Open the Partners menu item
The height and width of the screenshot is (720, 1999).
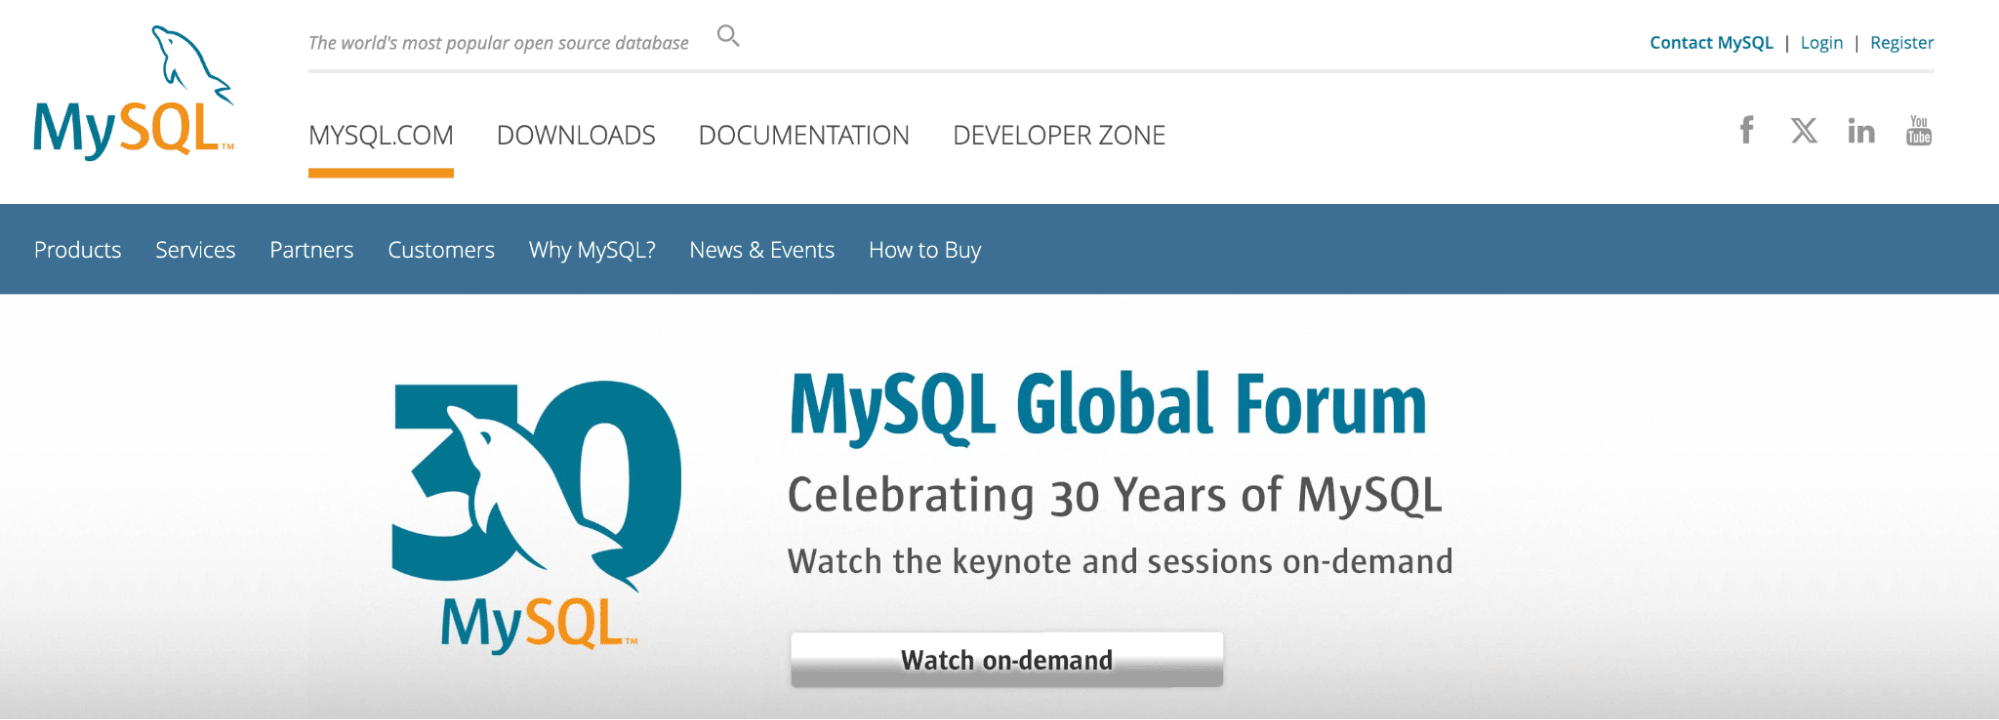(312, 250)
